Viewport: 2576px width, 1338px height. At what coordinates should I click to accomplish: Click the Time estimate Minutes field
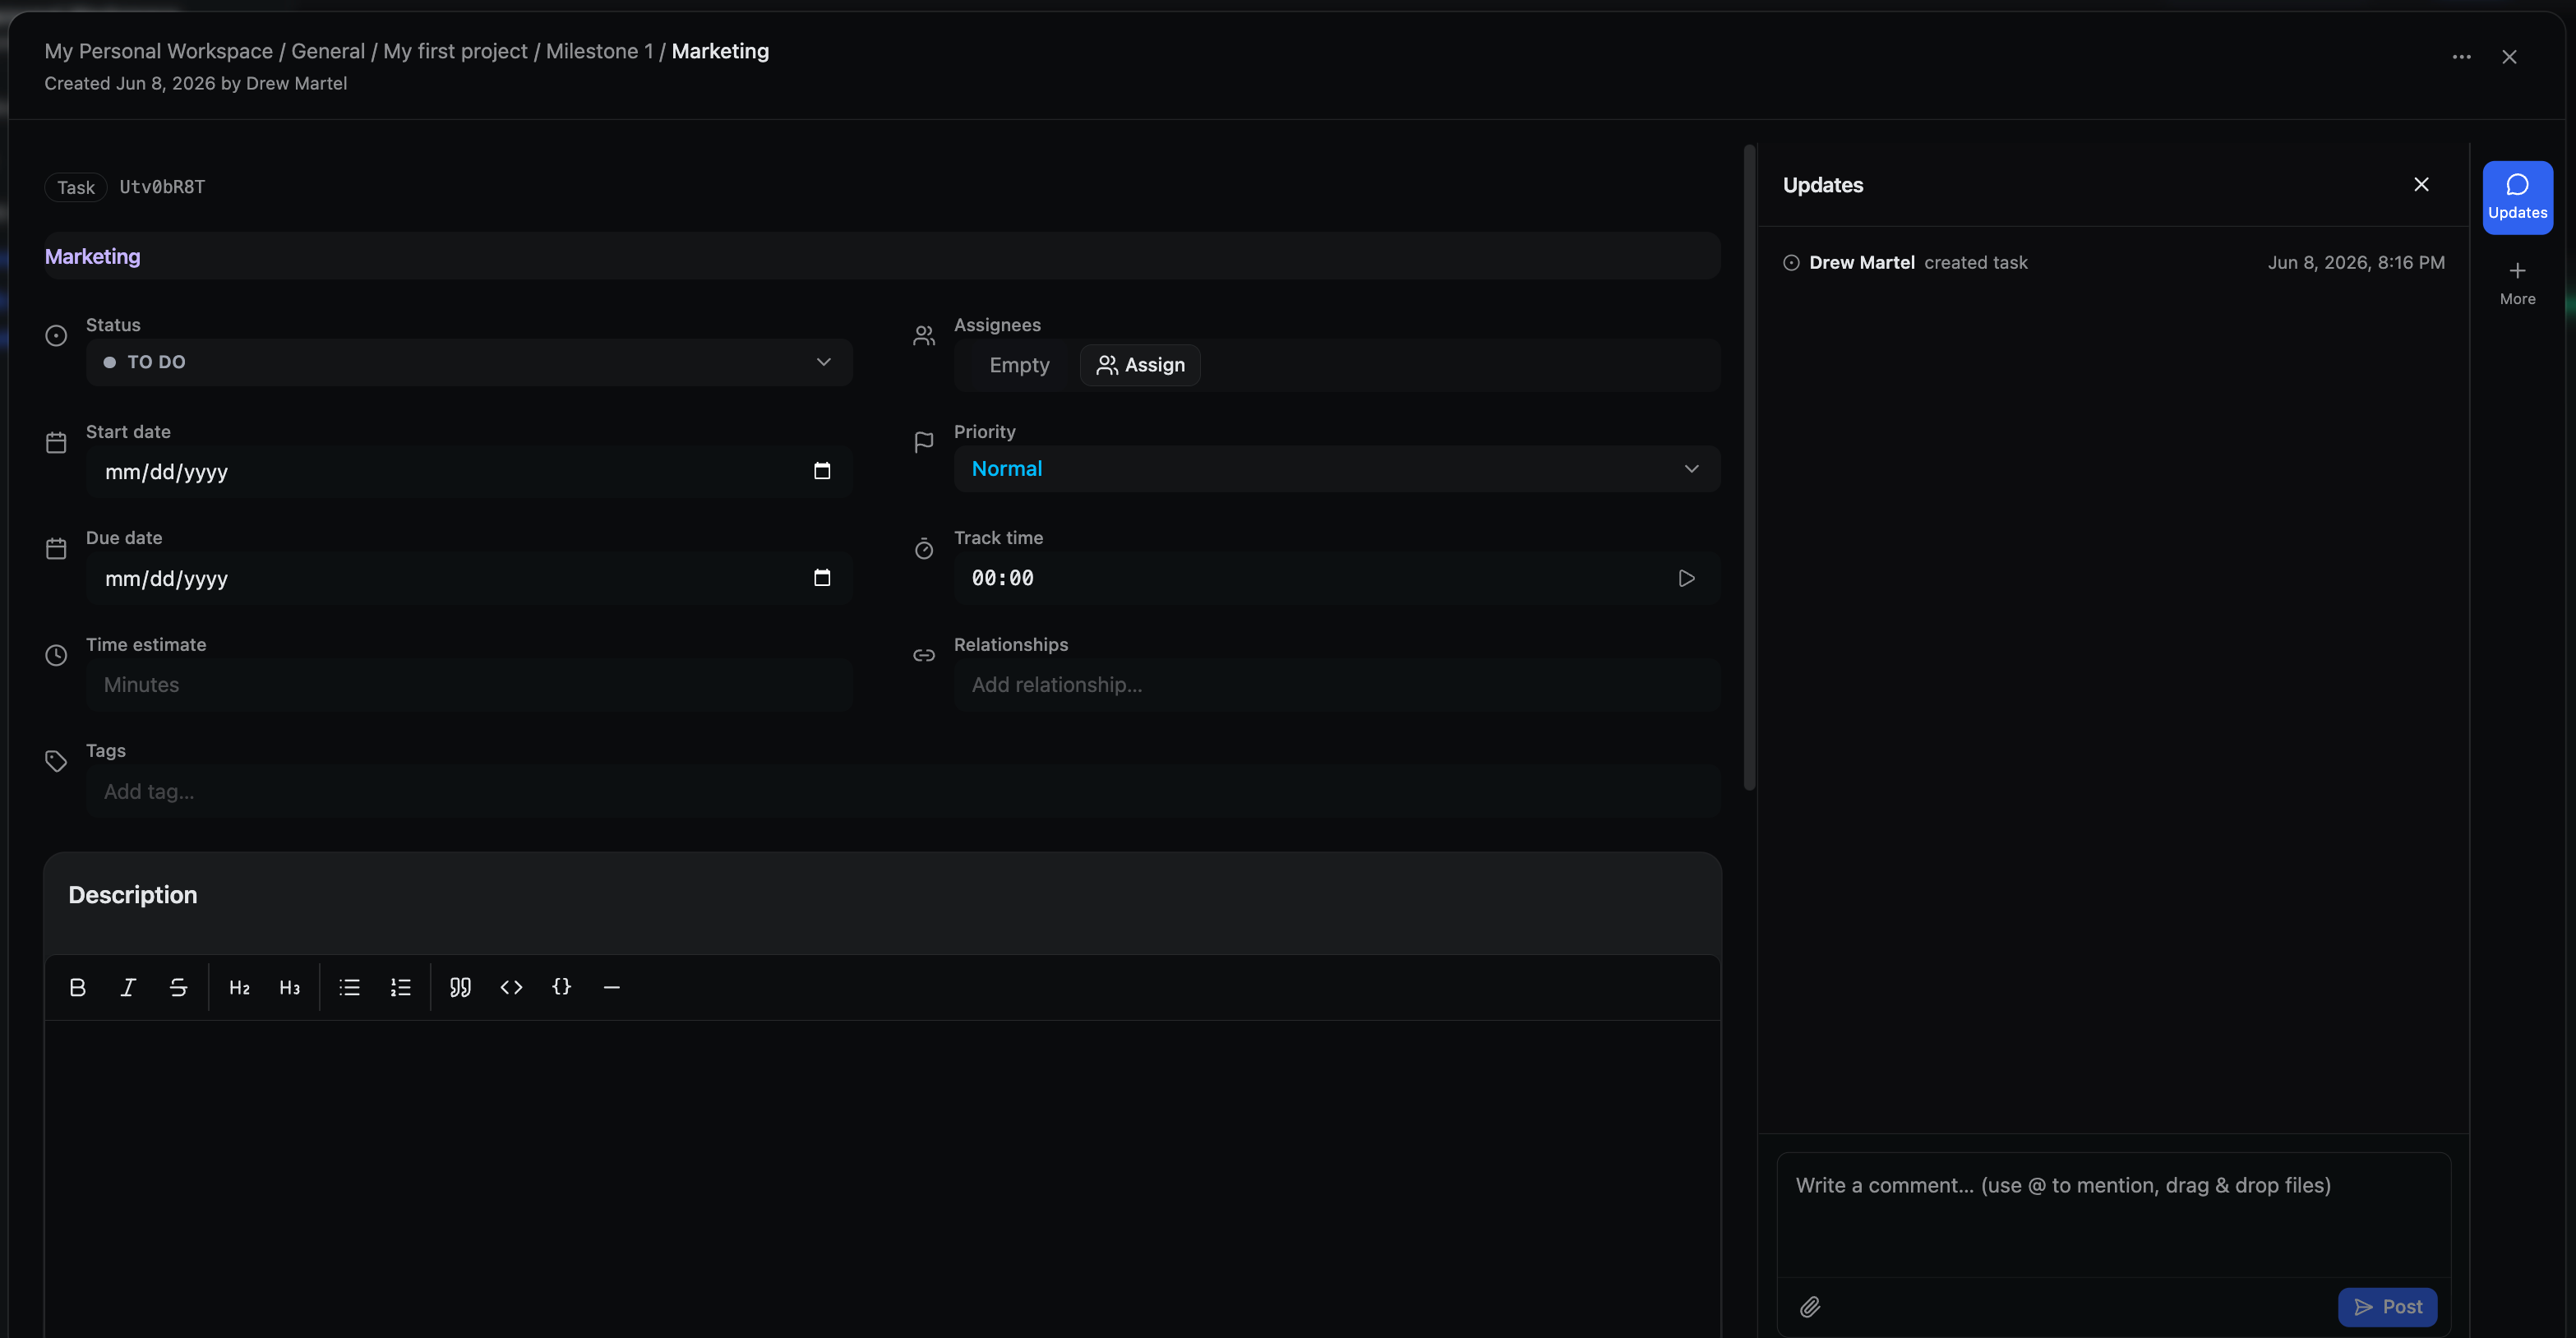[469, 685]
